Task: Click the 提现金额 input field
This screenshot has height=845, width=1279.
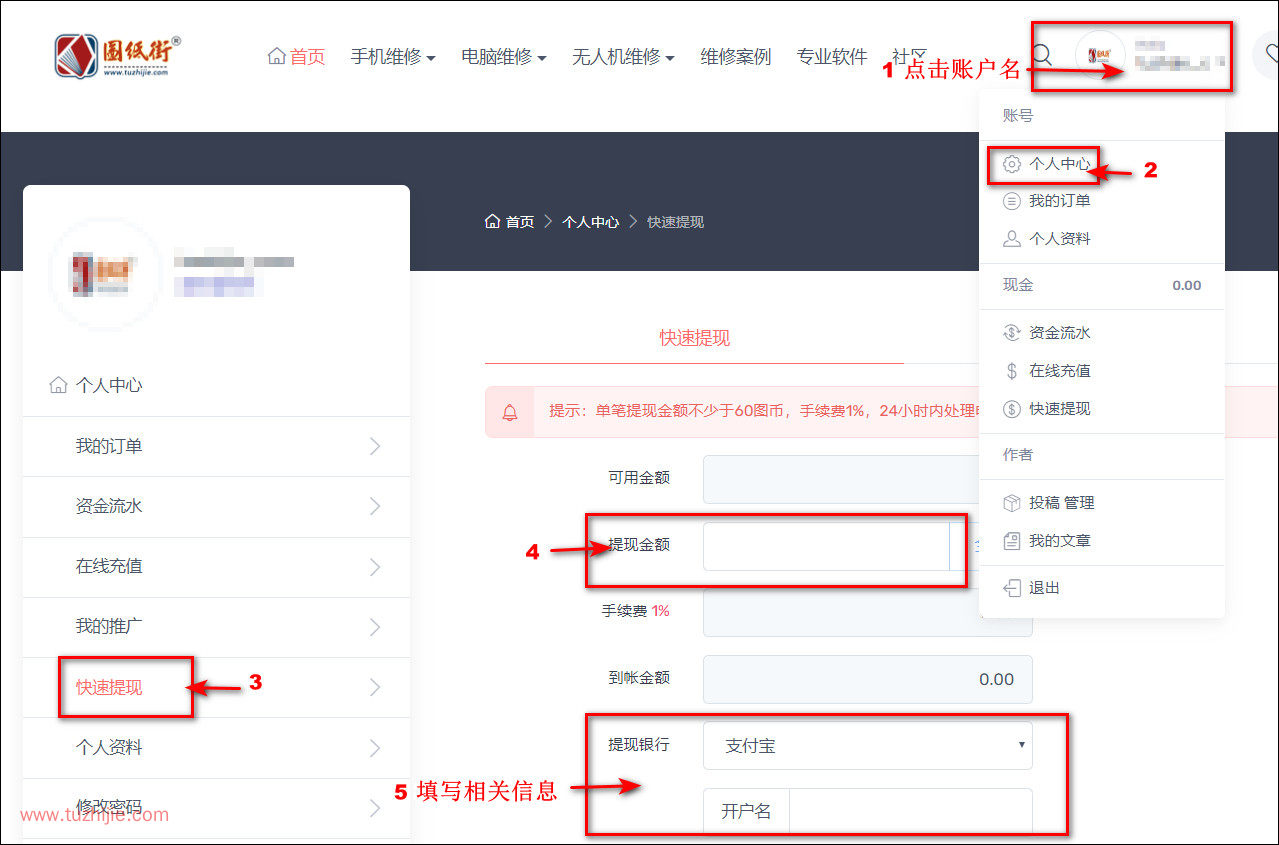Action: pyautogui.click(x=825, y=546)
